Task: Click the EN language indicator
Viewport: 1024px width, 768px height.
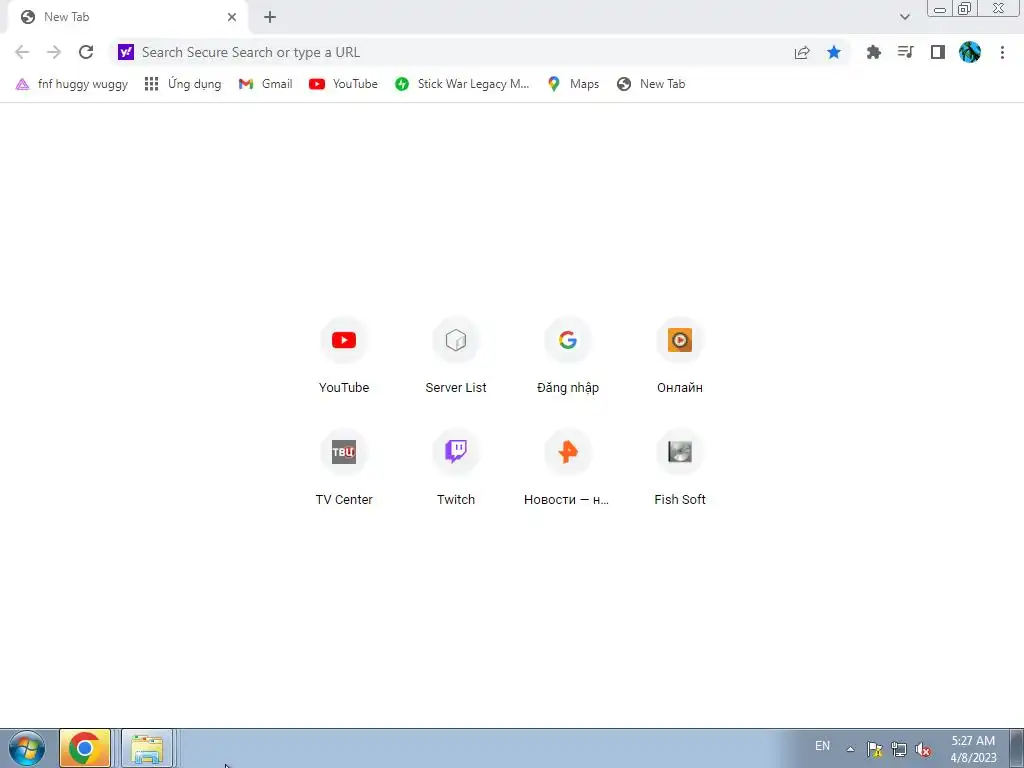Action: pos(822,746)
